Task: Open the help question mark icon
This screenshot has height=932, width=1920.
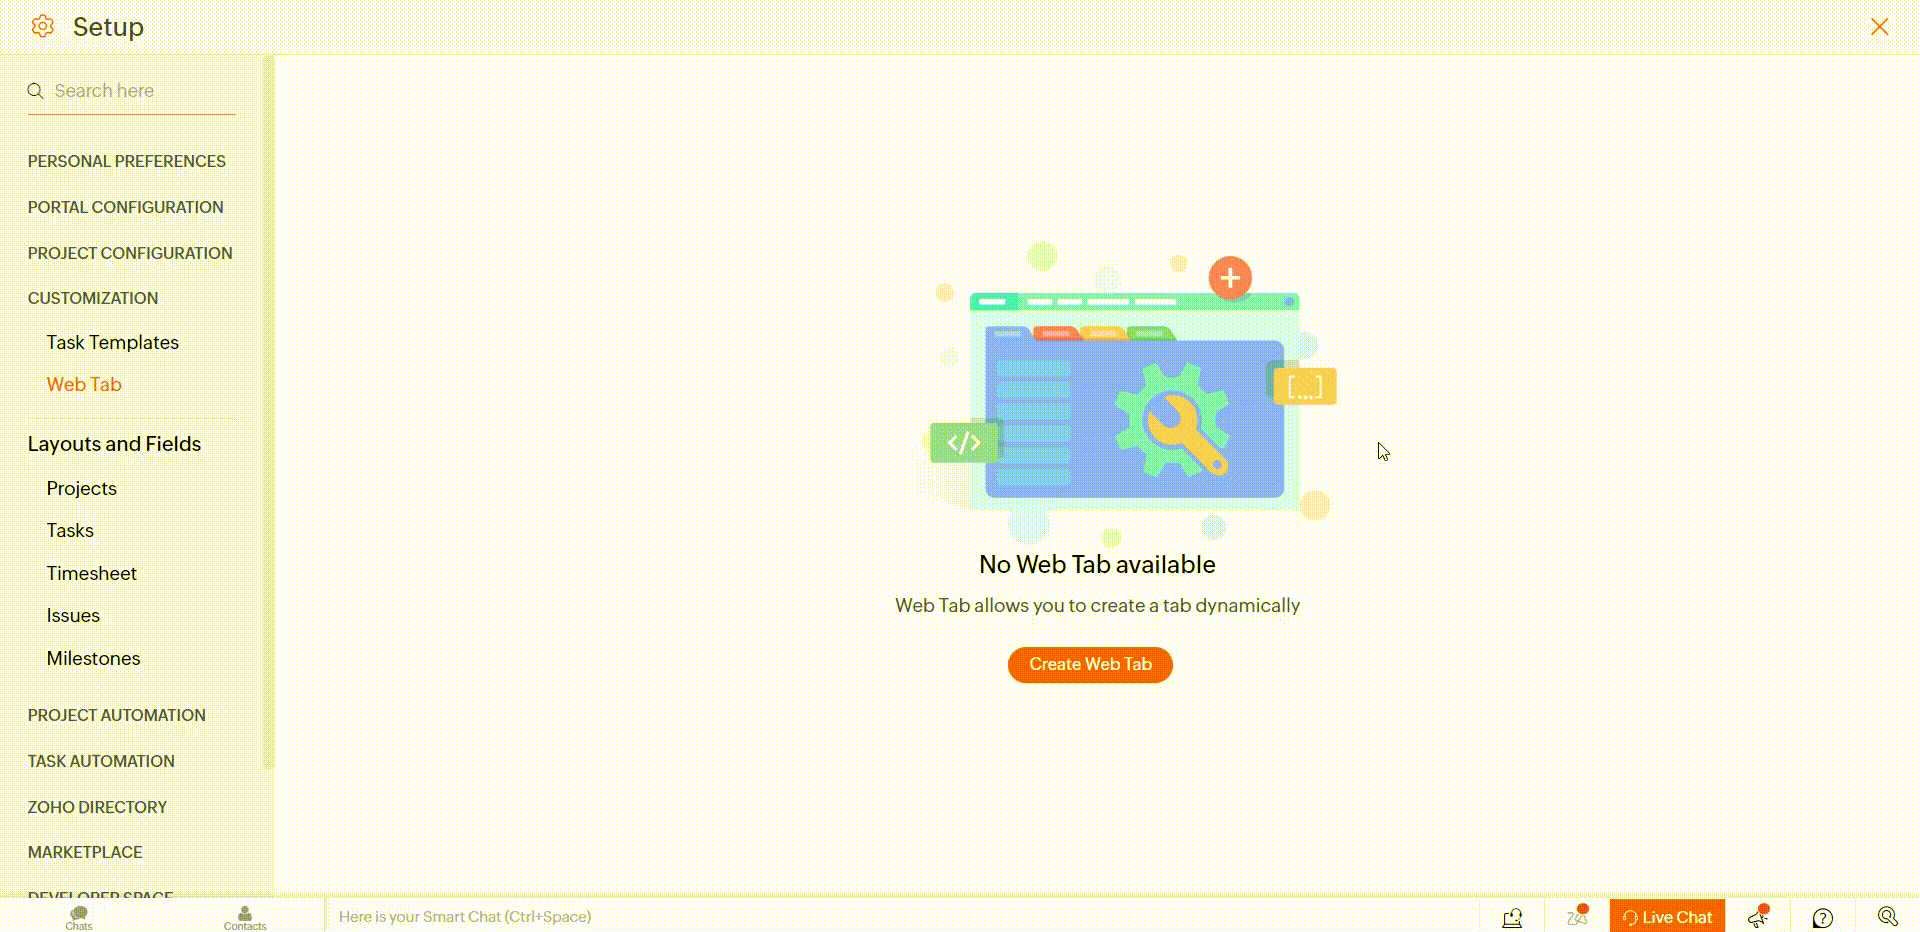Action: click(1823, 917)
